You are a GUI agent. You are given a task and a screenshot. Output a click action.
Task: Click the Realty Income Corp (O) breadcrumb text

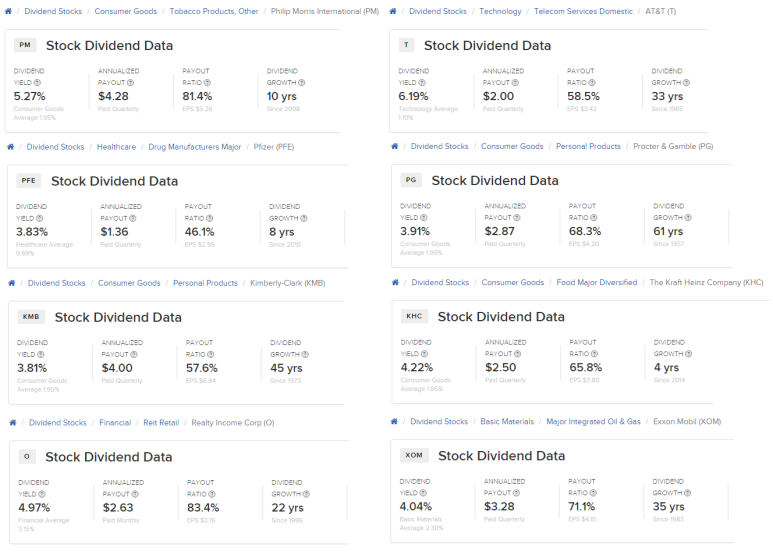tap(233, 422)
